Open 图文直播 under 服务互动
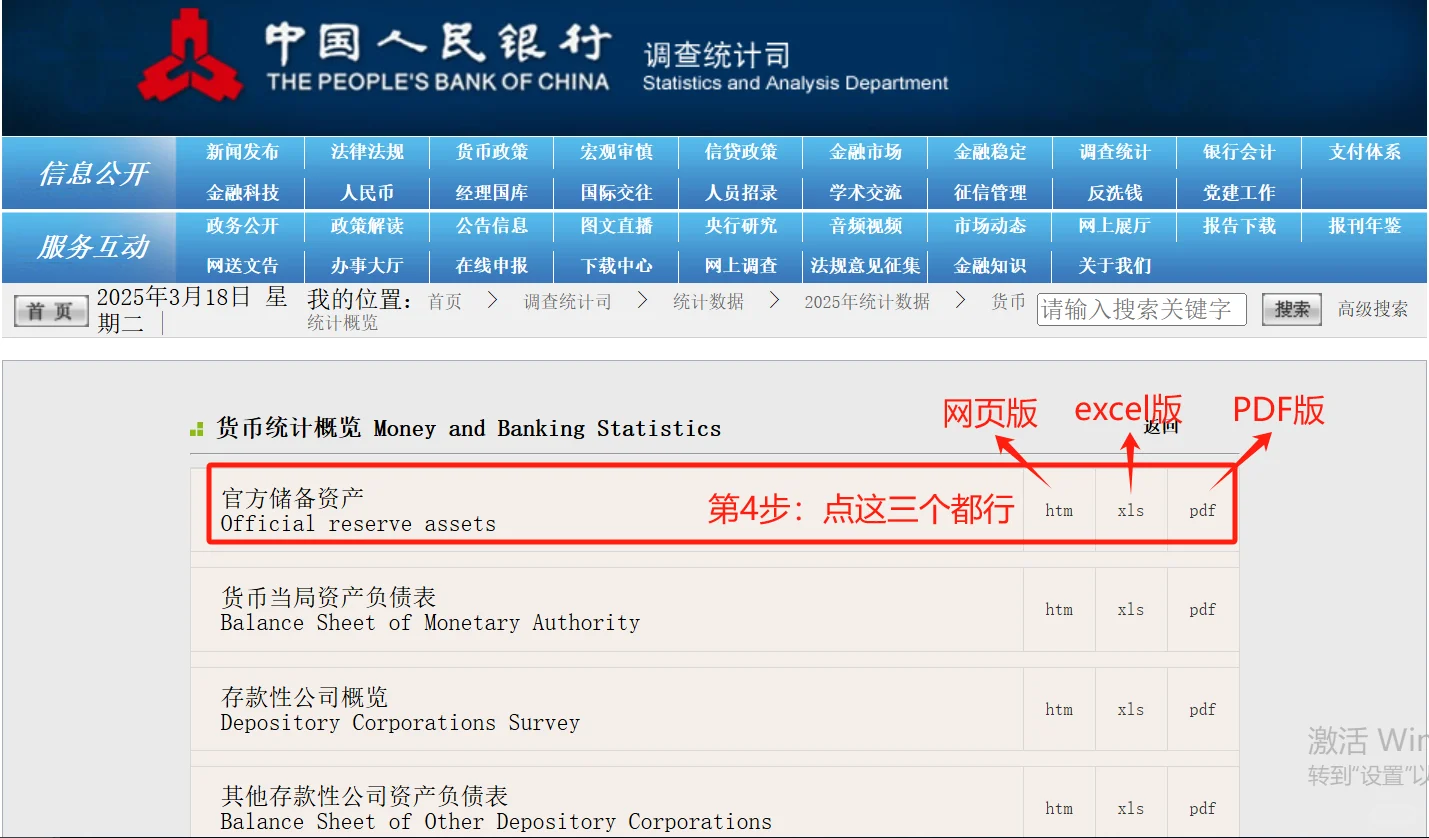Viewport: 1429px width, 838px height. [616, 226]
